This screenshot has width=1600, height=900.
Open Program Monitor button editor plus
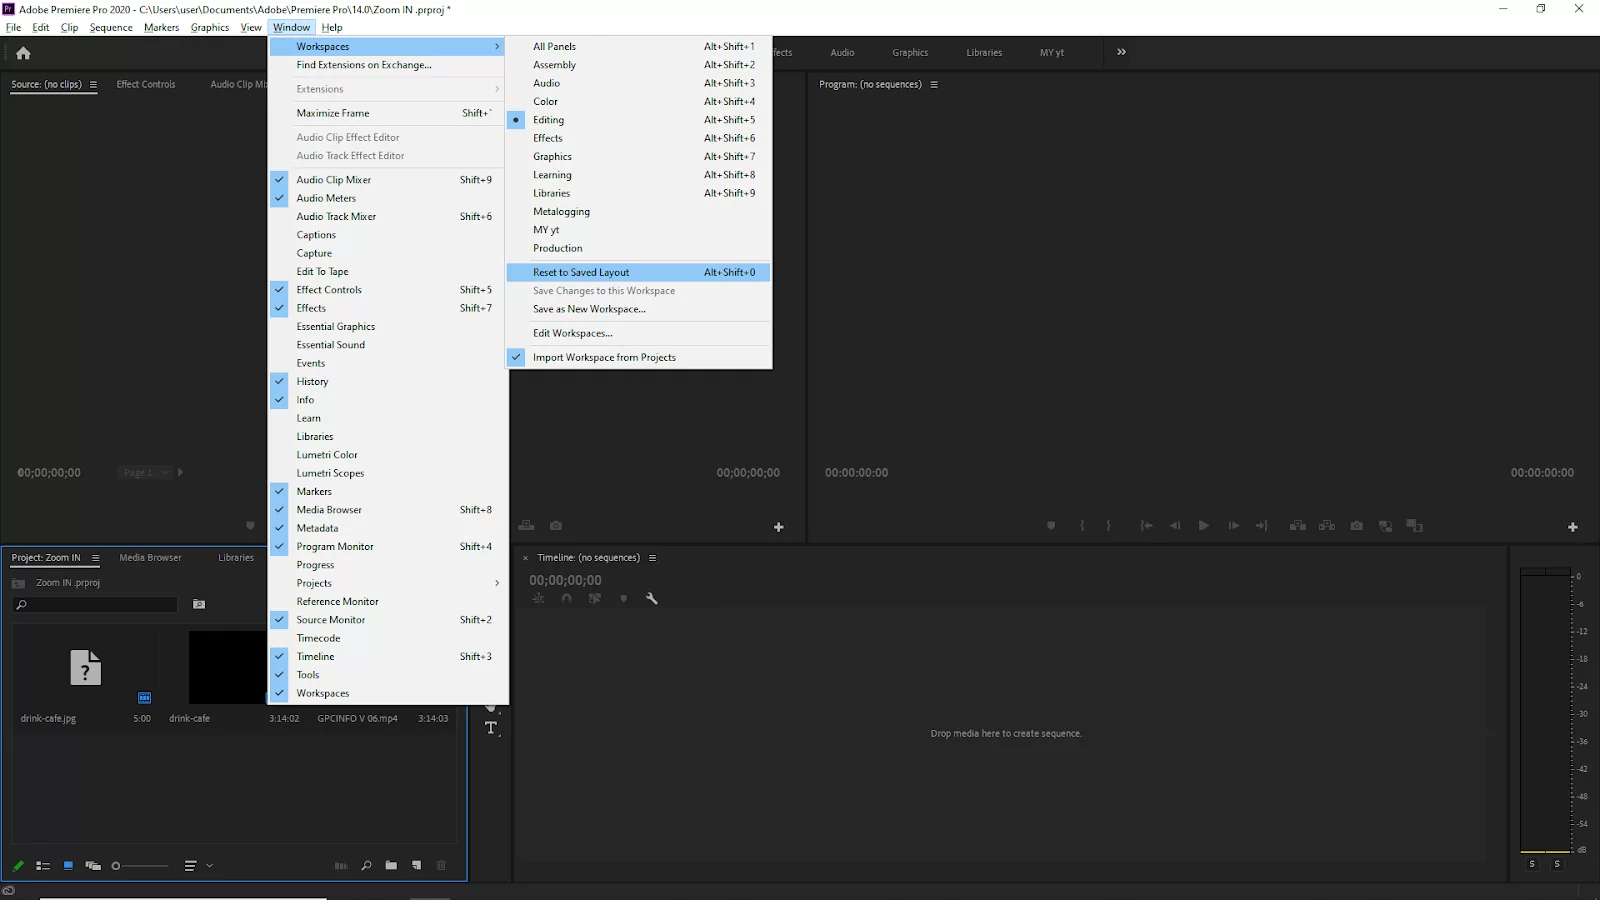tap(1573, 527)
